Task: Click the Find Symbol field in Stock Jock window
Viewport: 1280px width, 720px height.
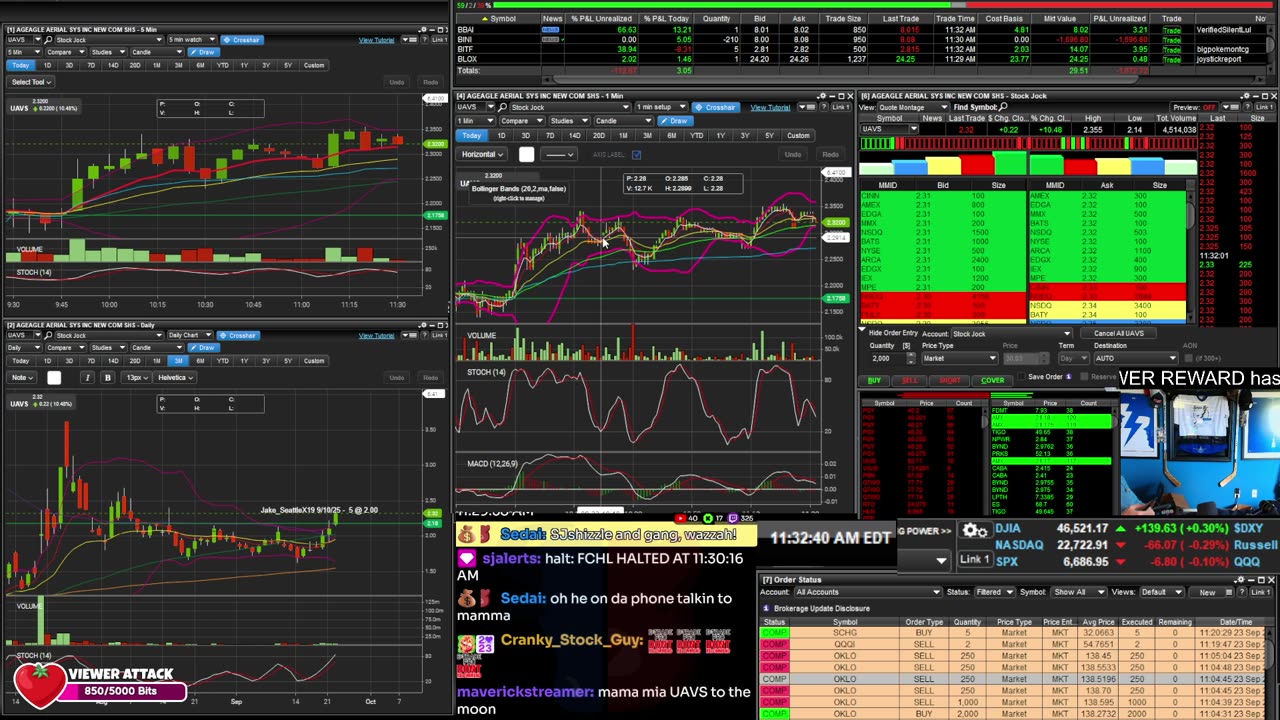Action: pyautogui.click(x=980, y=107)
